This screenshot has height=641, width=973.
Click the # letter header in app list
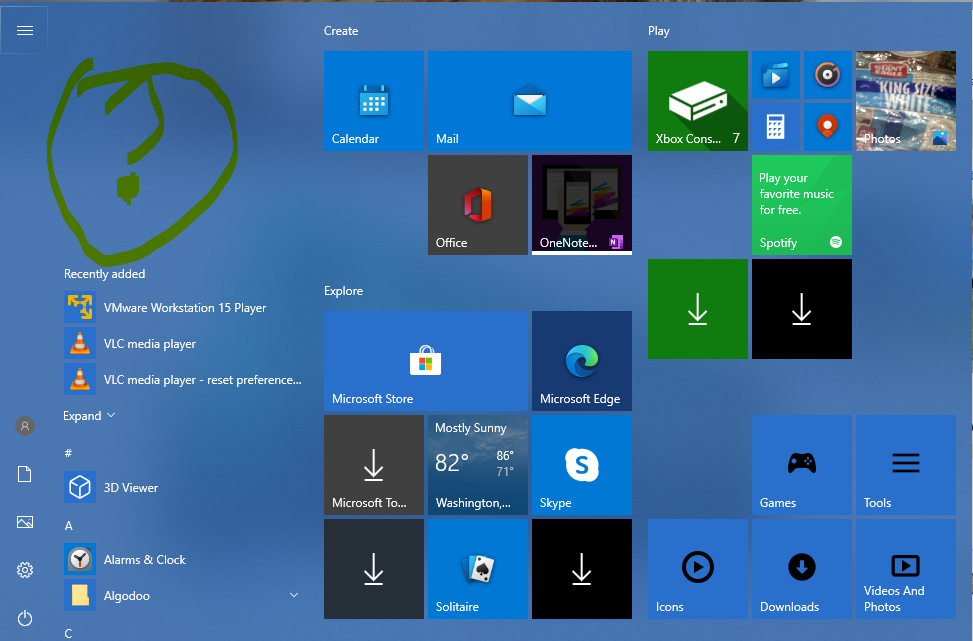coord(68,453)
